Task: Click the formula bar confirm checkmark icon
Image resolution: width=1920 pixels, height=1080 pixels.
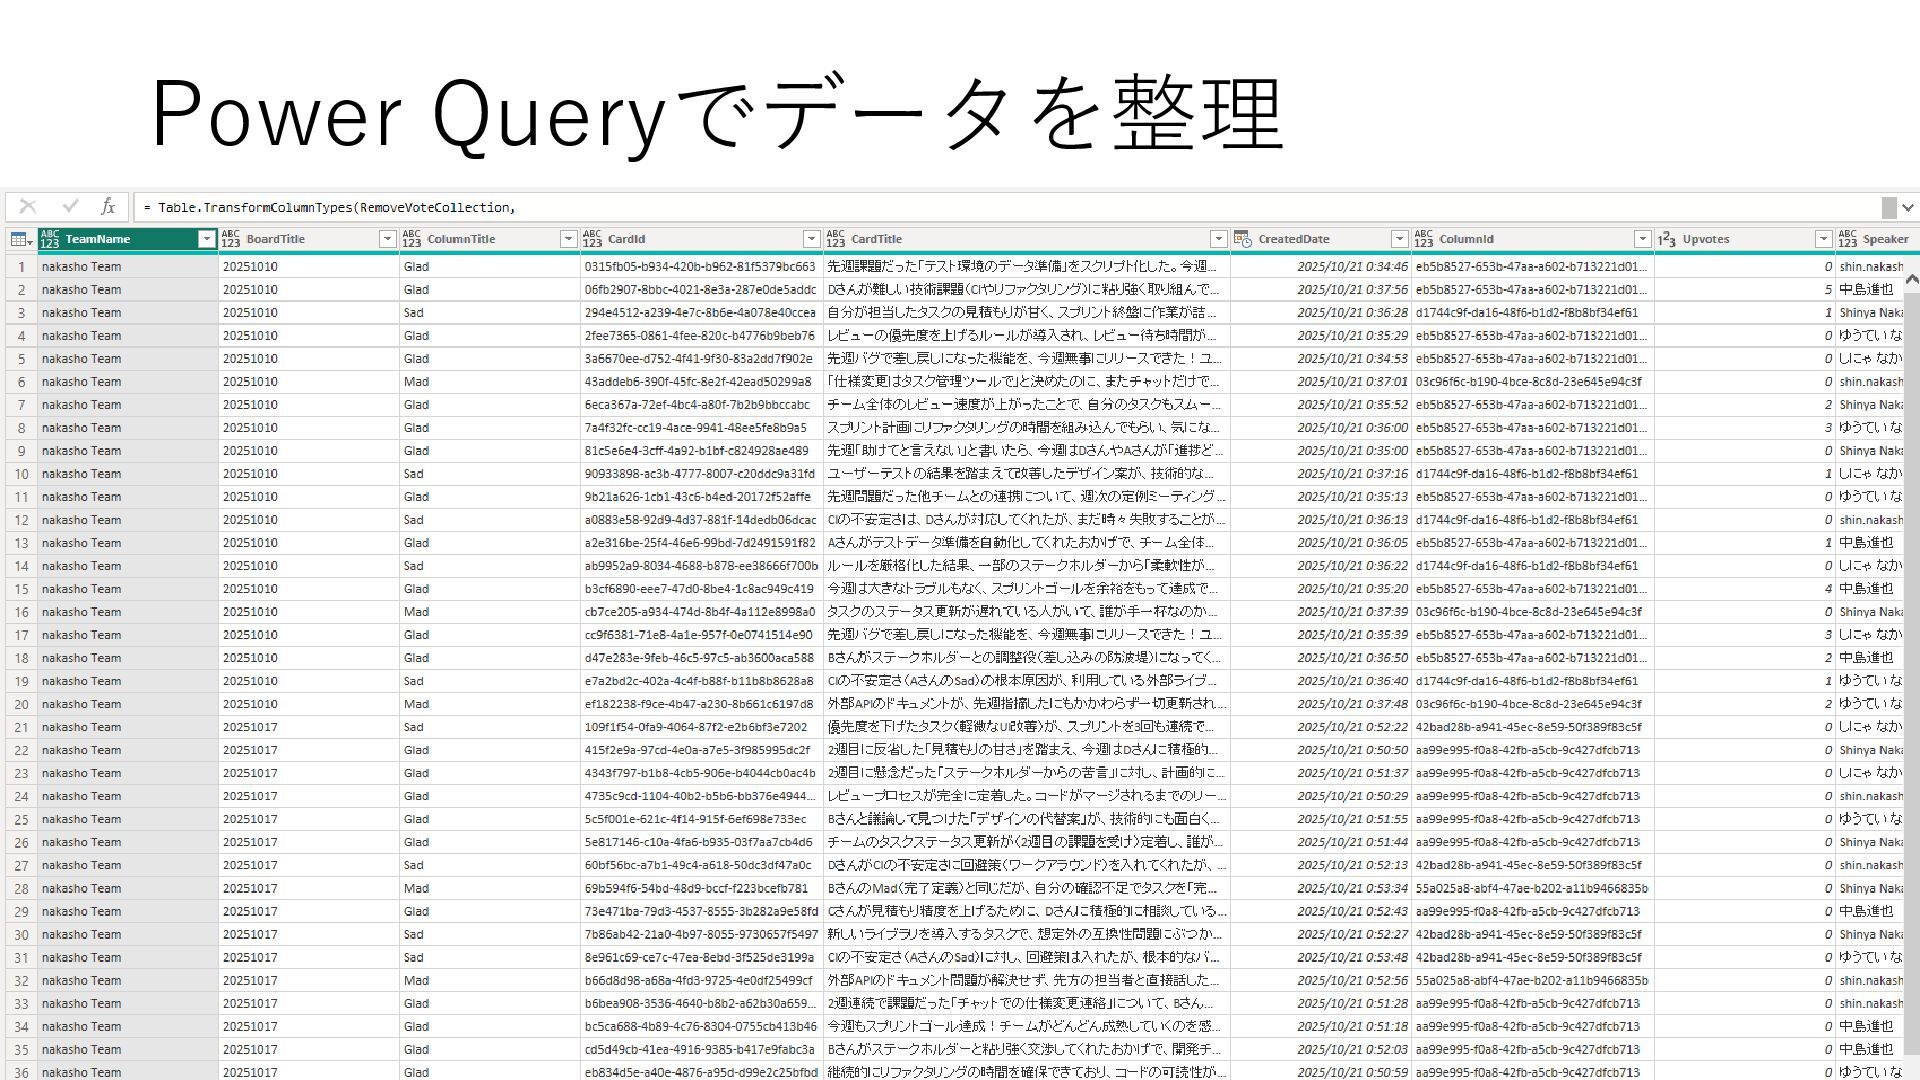Action: [70, 207]
